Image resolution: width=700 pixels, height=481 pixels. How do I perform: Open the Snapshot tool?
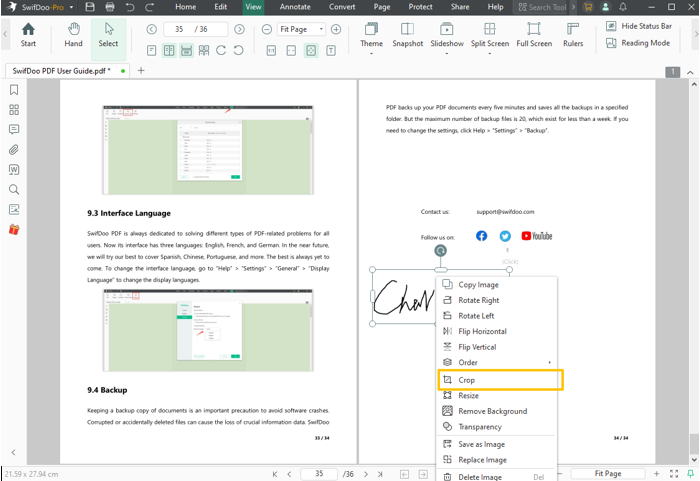point(408,35)
